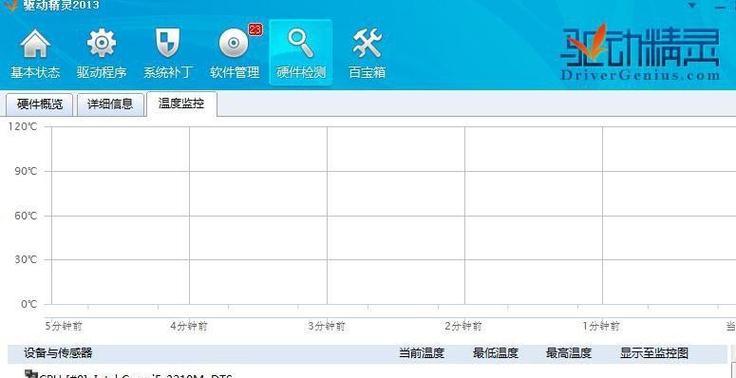Viewport: 736px width, 378px height.
Task: Click the 显示至监控图 column header
Action: point(654,353)
